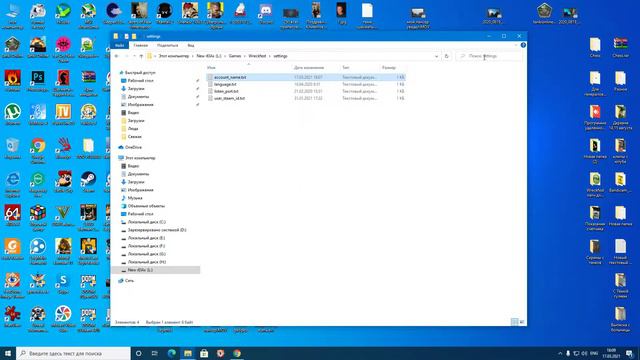Expand the address bar history dropdown
Image resolution: width=640 pixels, height=360 pixels.
point(436,56)
